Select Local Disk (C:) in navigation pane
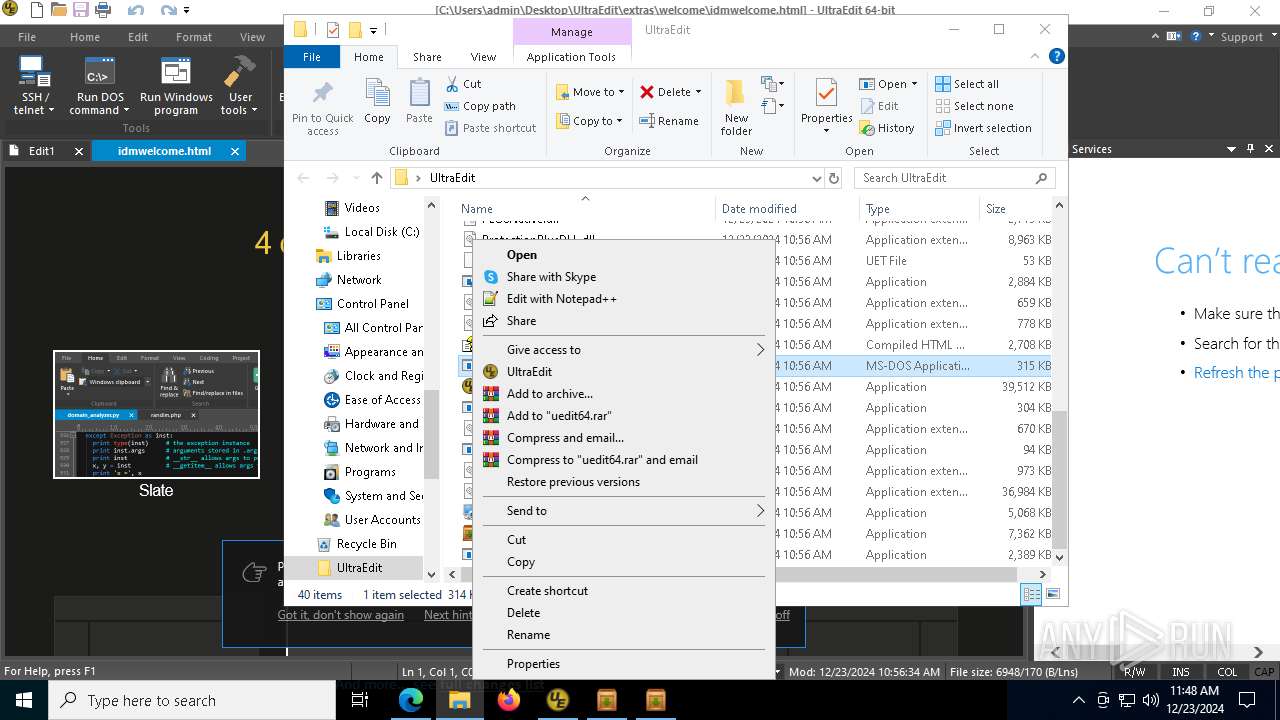Viewport: 1280px width, 720px height. click(x=382, y=232)
